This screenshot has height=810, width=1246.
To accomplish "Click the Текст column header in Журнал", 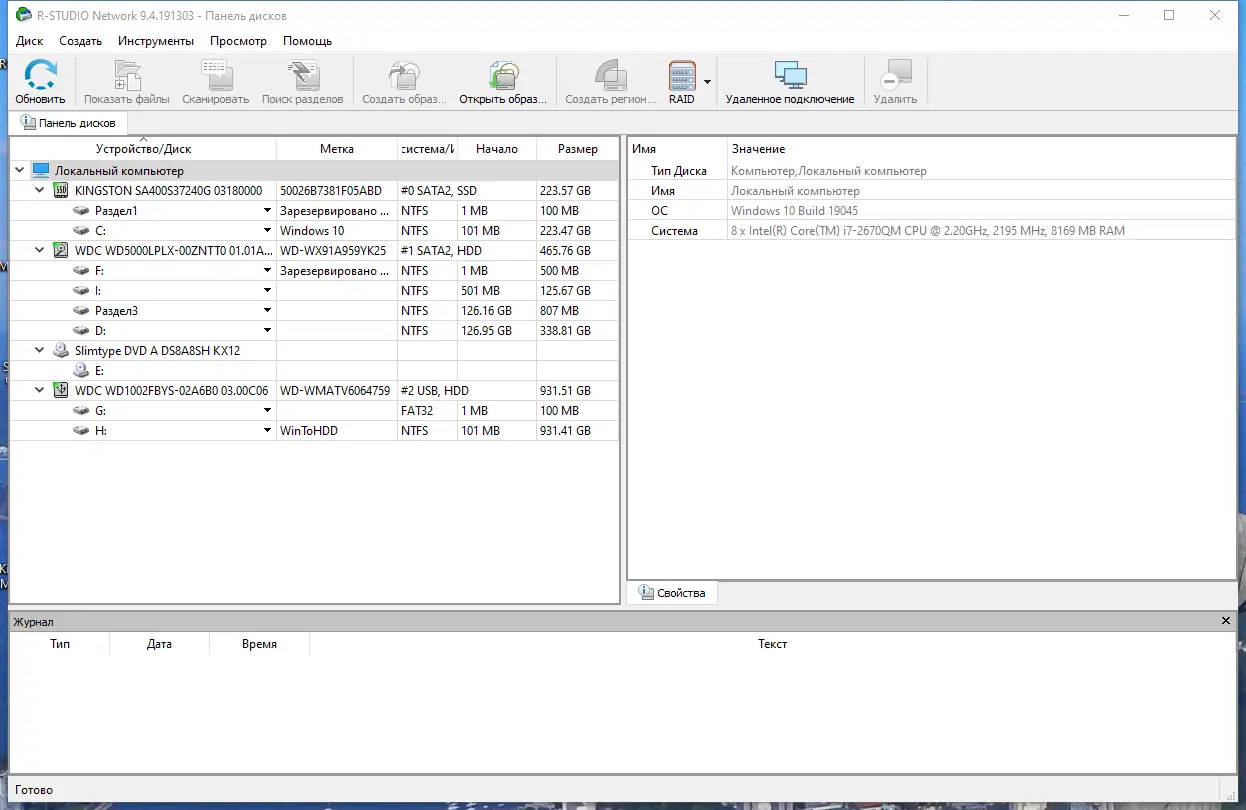I will click(x=772, y=643).
